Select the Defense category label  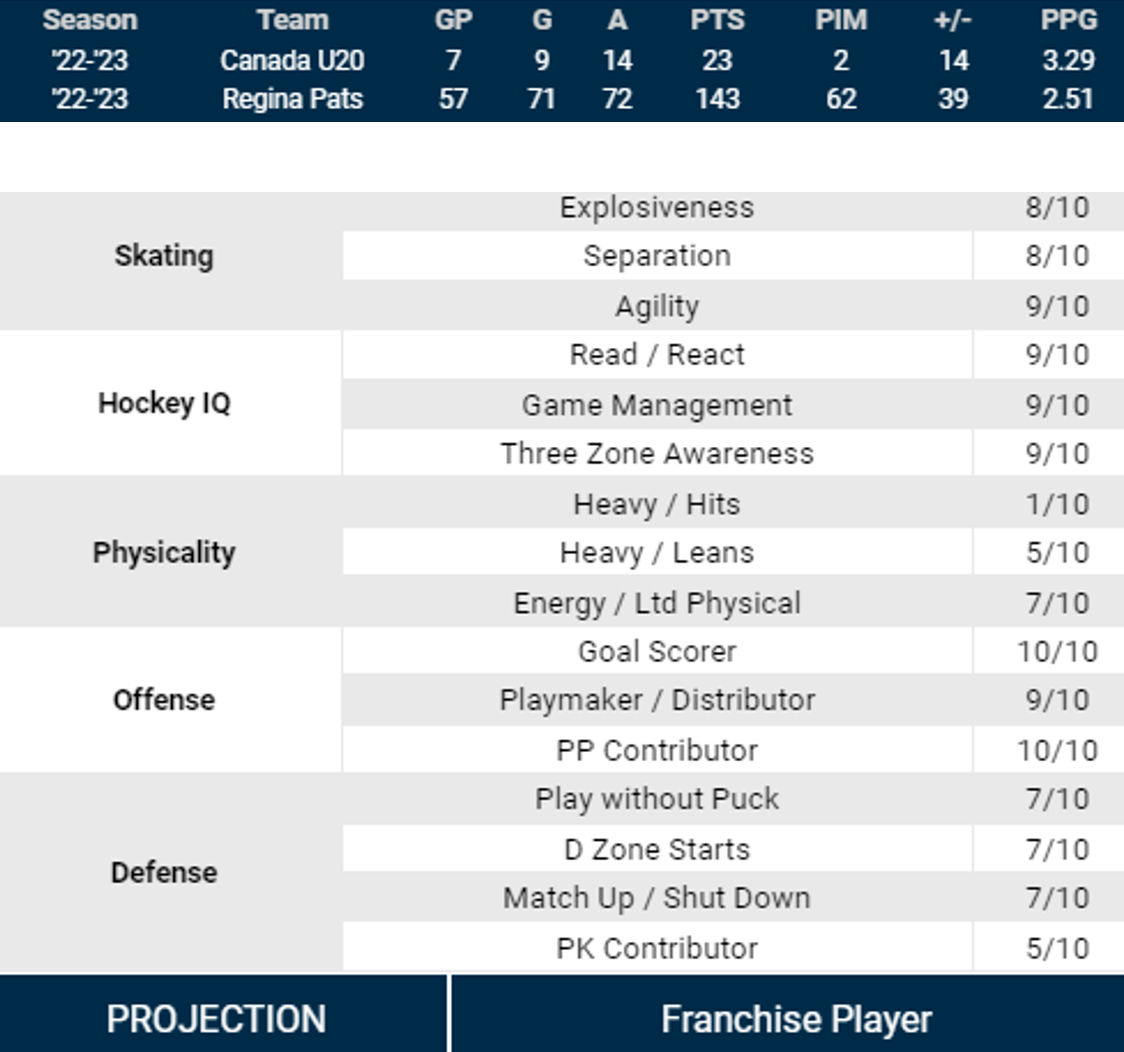click(x=164, y=872)
